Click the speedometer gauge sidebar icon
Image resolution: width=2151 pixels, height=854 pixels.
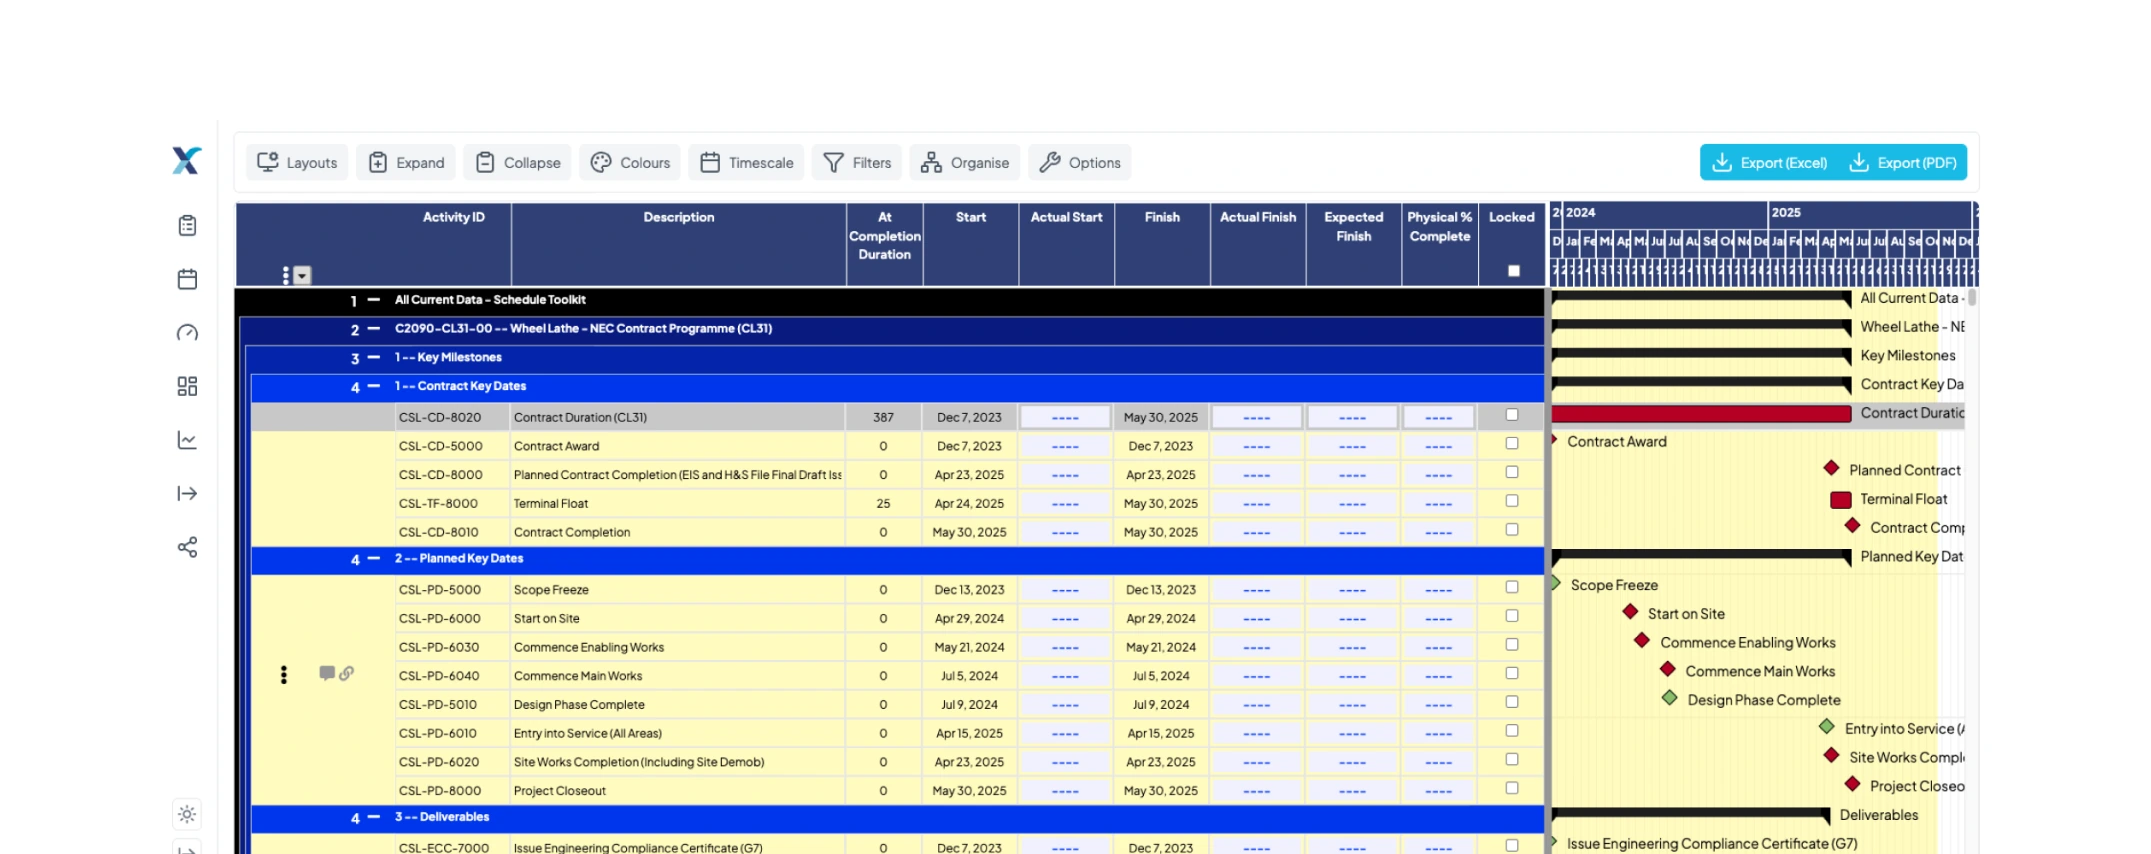187,333
